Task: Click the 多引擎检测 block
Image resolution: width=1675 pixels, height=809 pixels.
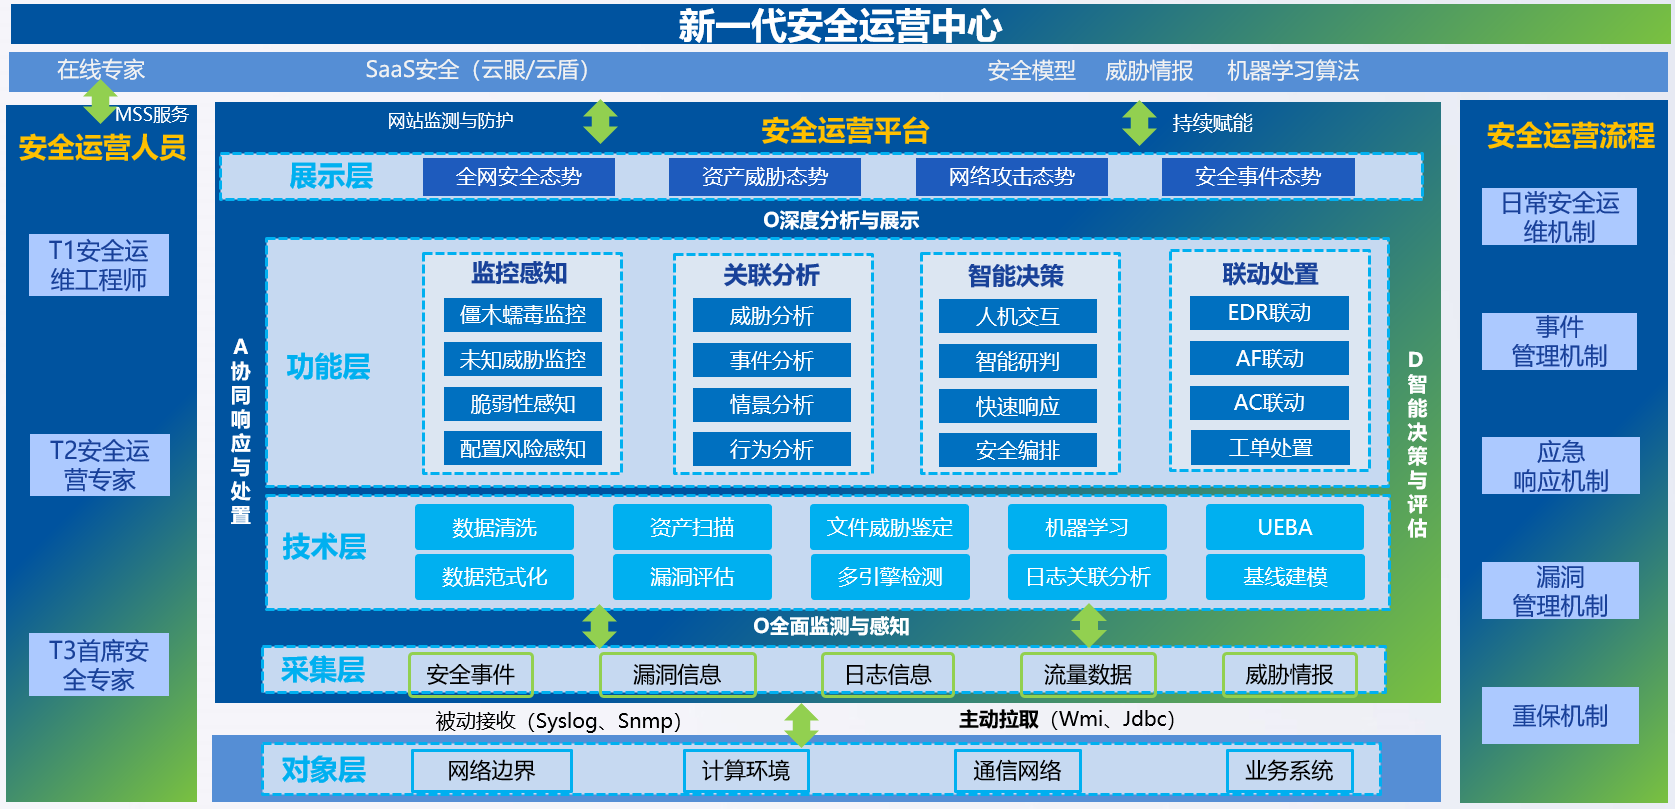Action: click(889, 577)
